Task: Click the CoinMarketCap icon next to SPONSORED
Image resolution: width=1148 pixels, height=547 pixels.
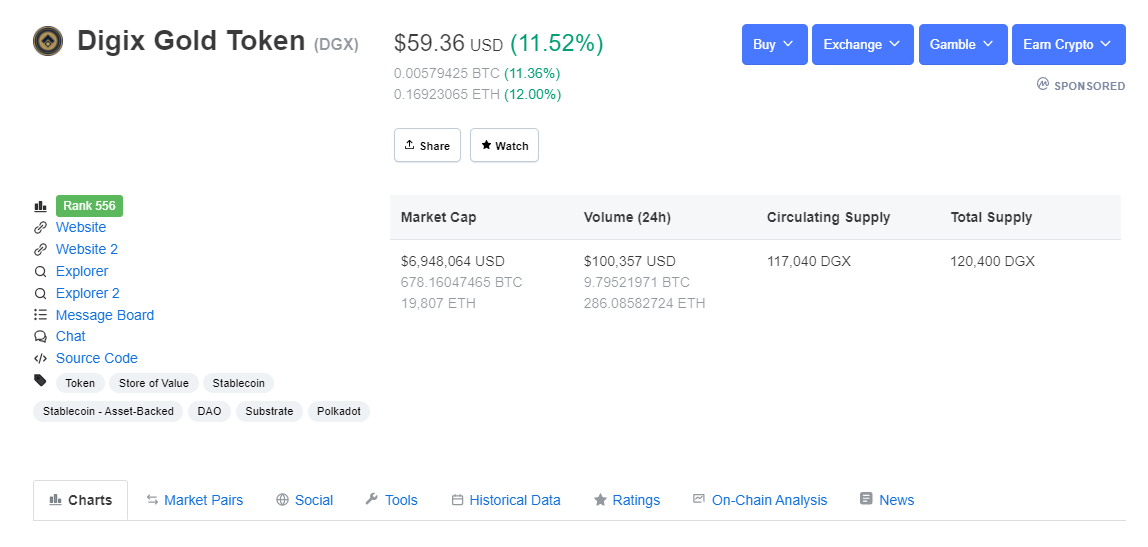Action: 1043,84
